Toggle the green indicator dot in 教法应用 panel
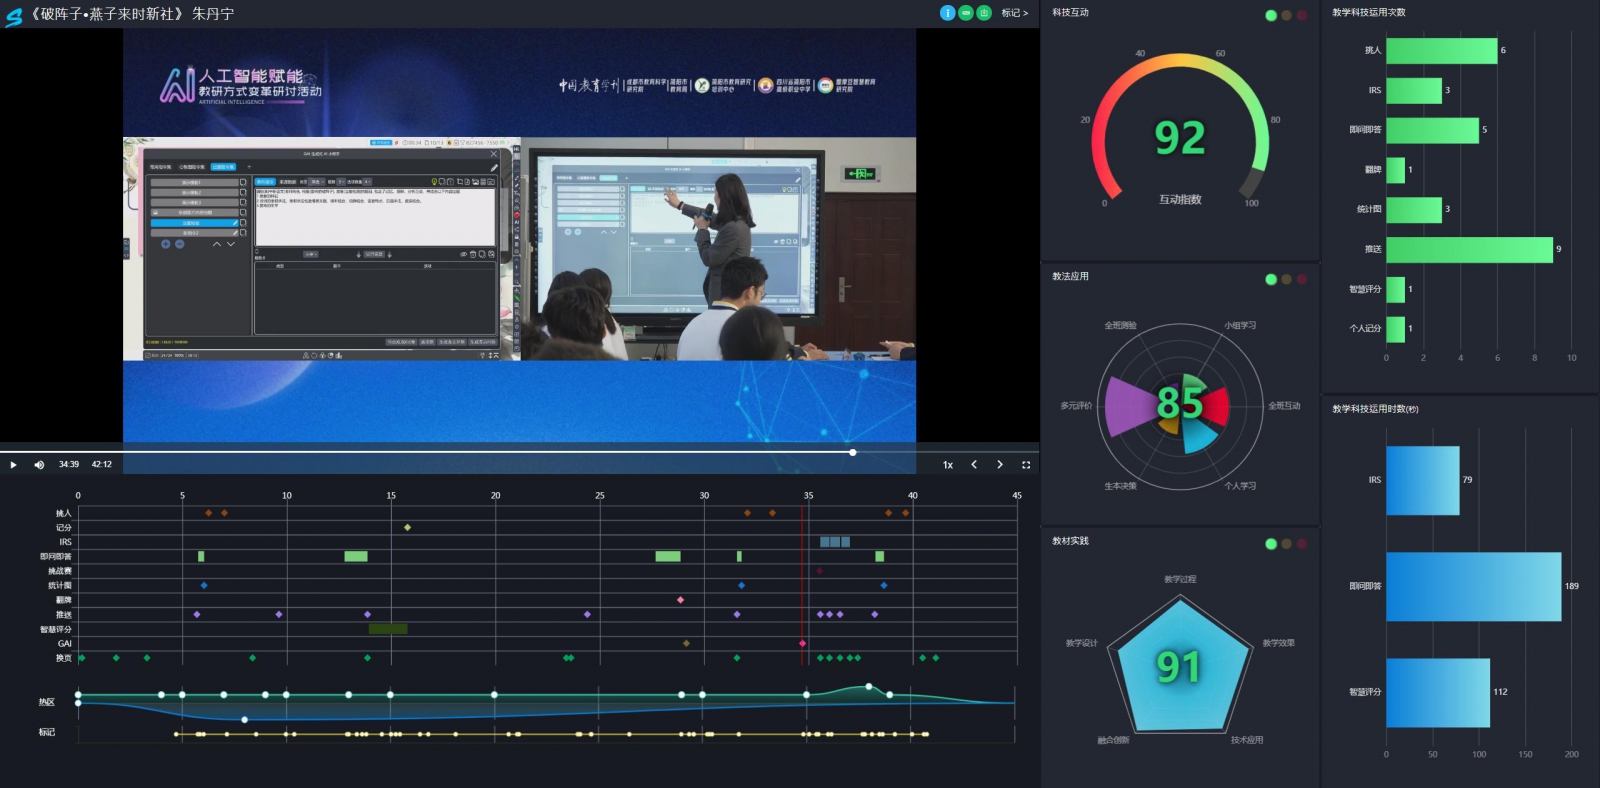 pyautogui.click(x=1271, y=279)
